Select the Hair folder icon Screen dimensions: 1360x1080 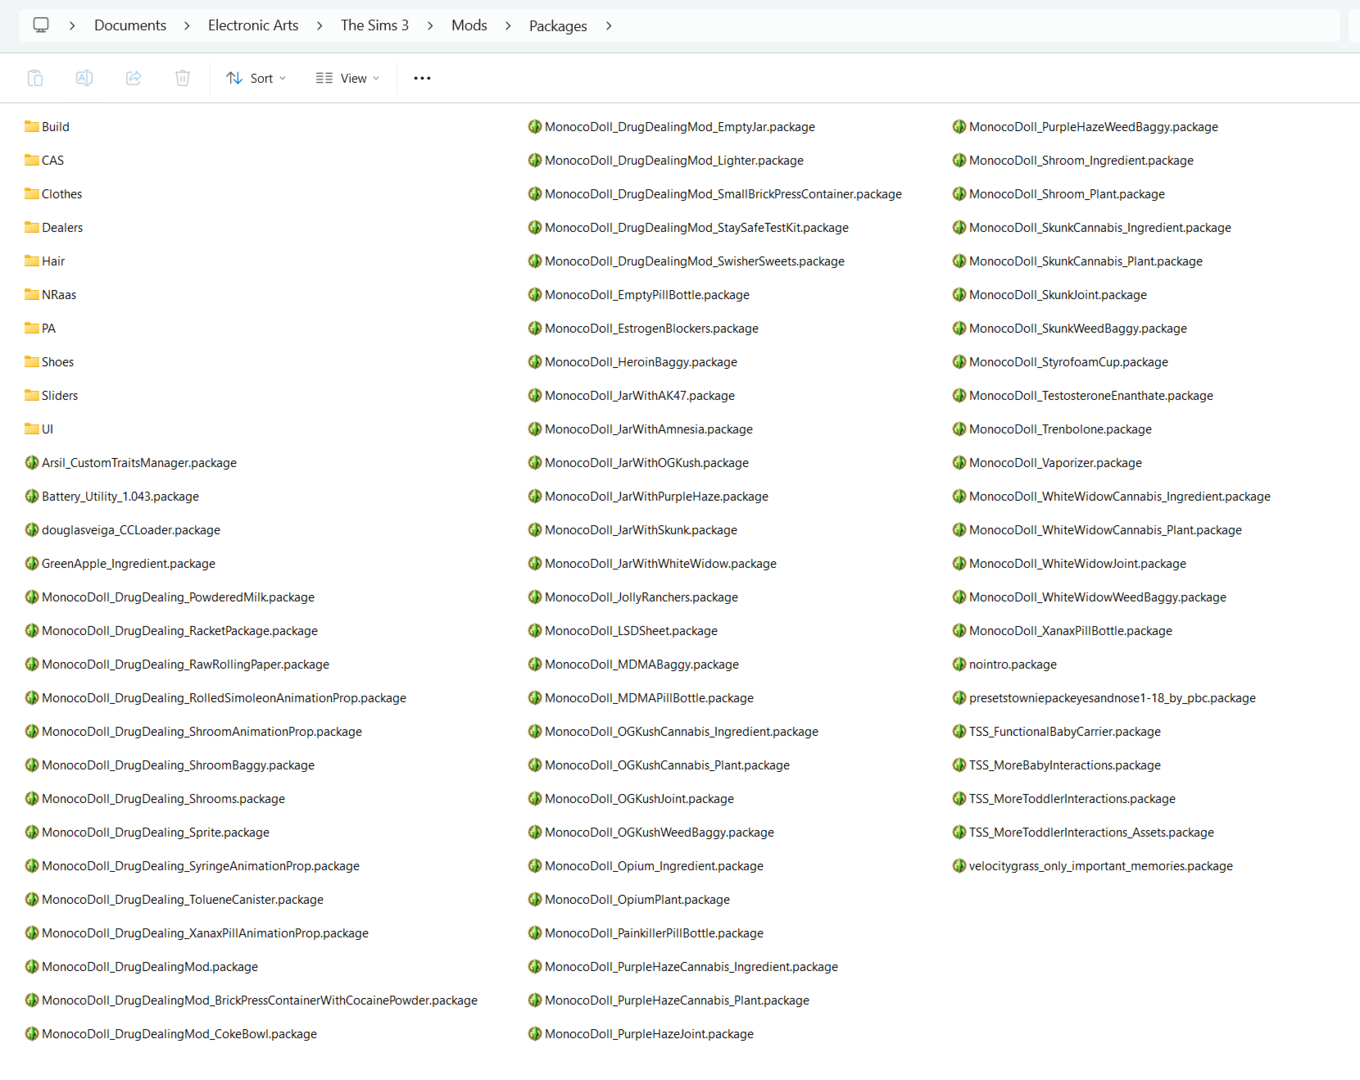point(32,261)
